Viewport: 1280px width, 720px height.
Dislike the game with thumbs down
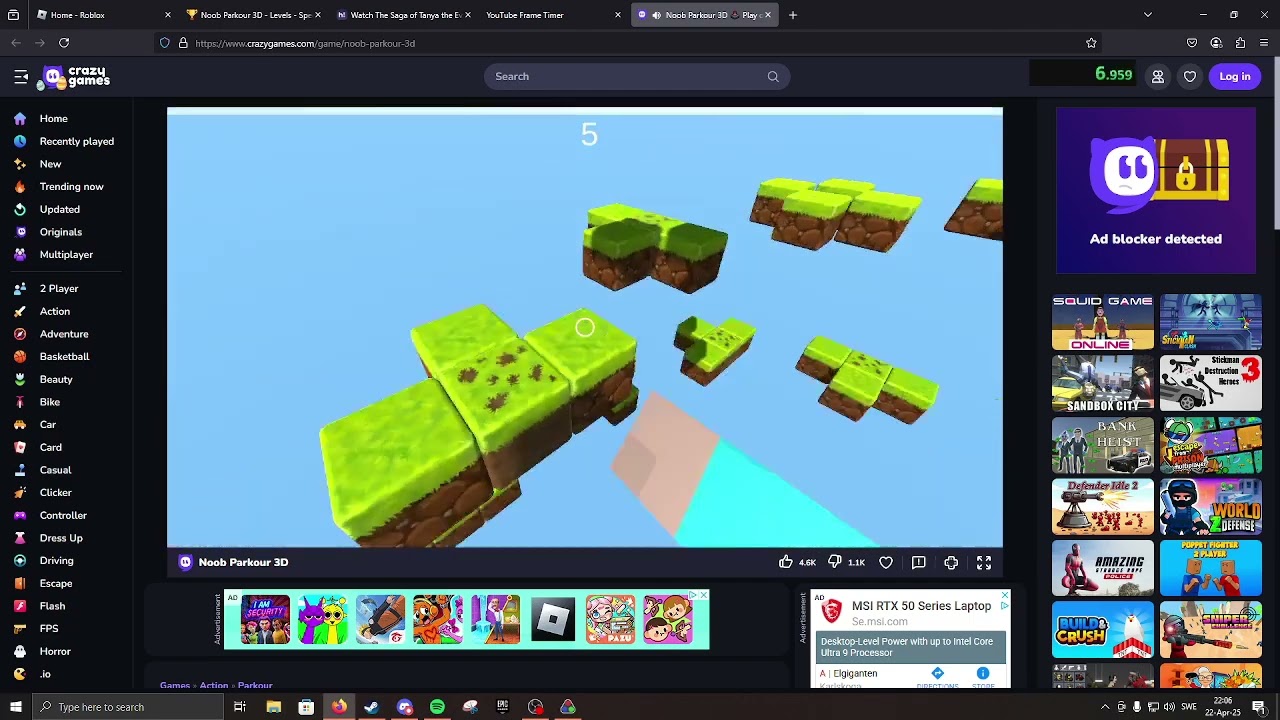pos(835,562)
